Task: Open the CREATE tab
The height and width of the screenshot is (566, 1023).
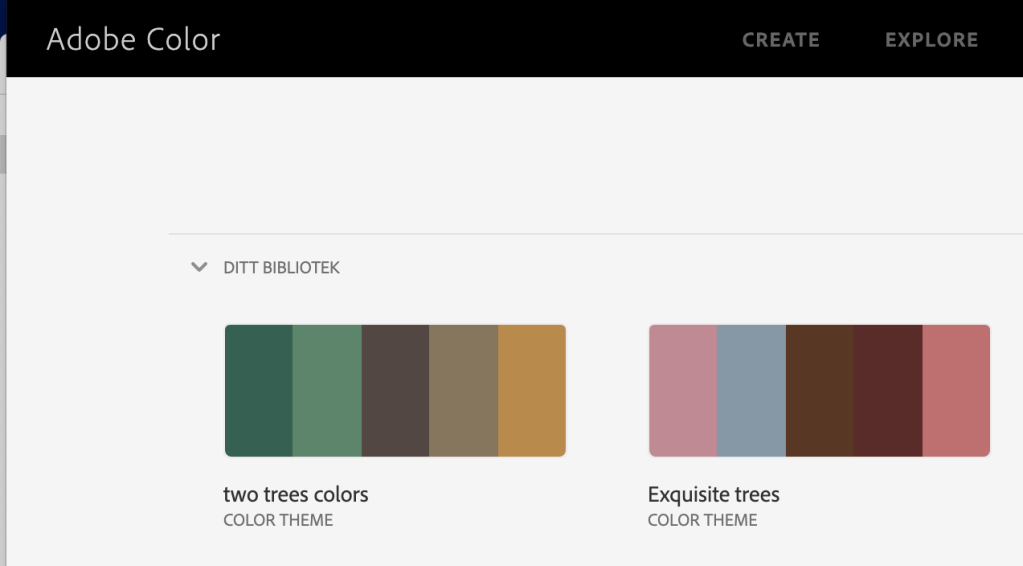Action: point(780,40)
